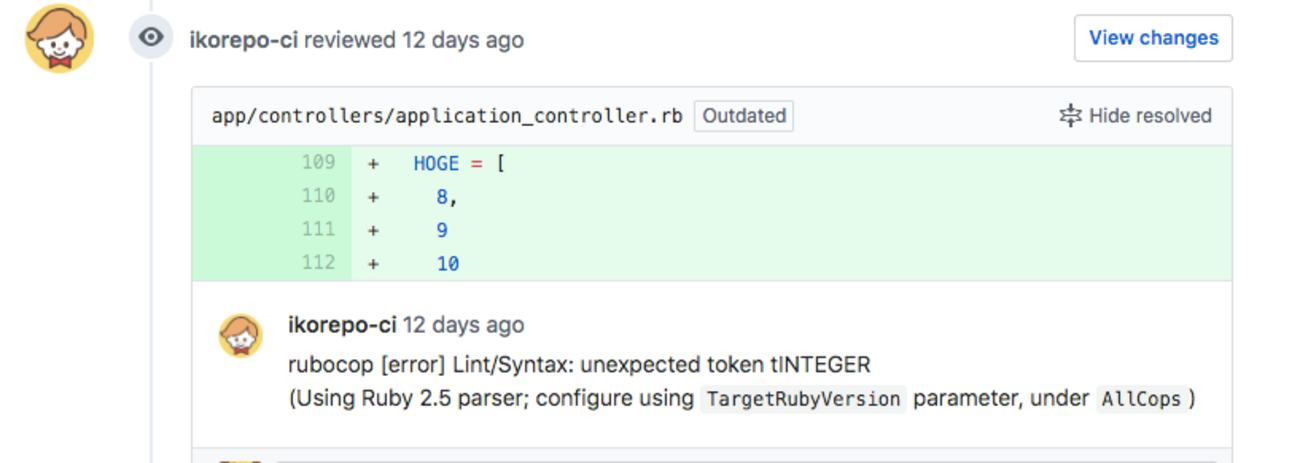Click the reviewed 12 days ago timestamp
The image size is (1300, 463).
coord(463,40)
